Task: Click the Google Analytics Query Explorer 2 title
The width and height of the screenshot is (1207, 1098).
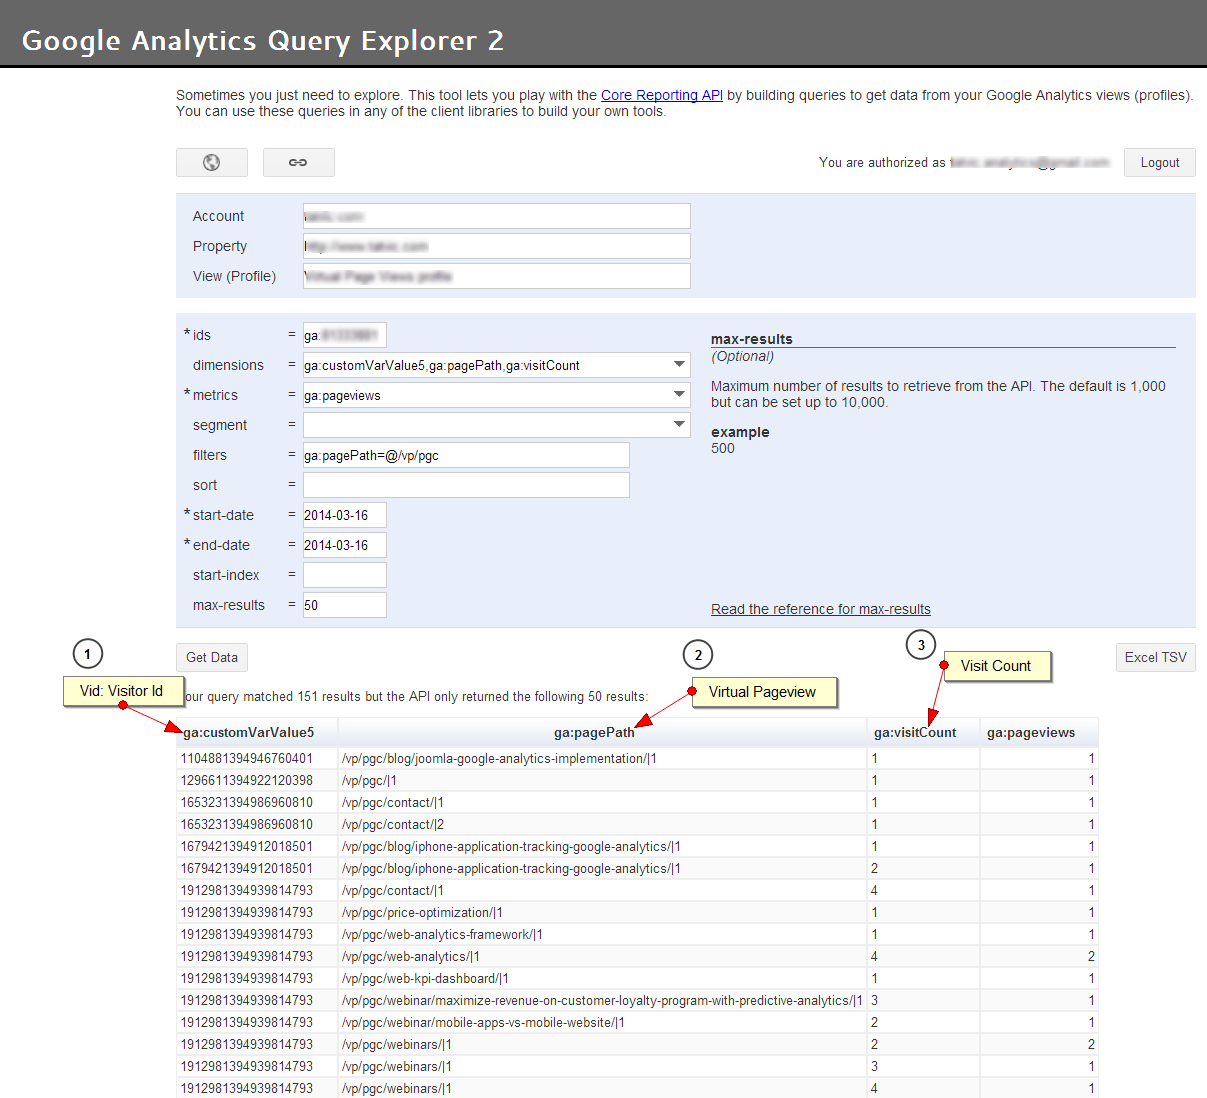Action: tap(263, 40)
